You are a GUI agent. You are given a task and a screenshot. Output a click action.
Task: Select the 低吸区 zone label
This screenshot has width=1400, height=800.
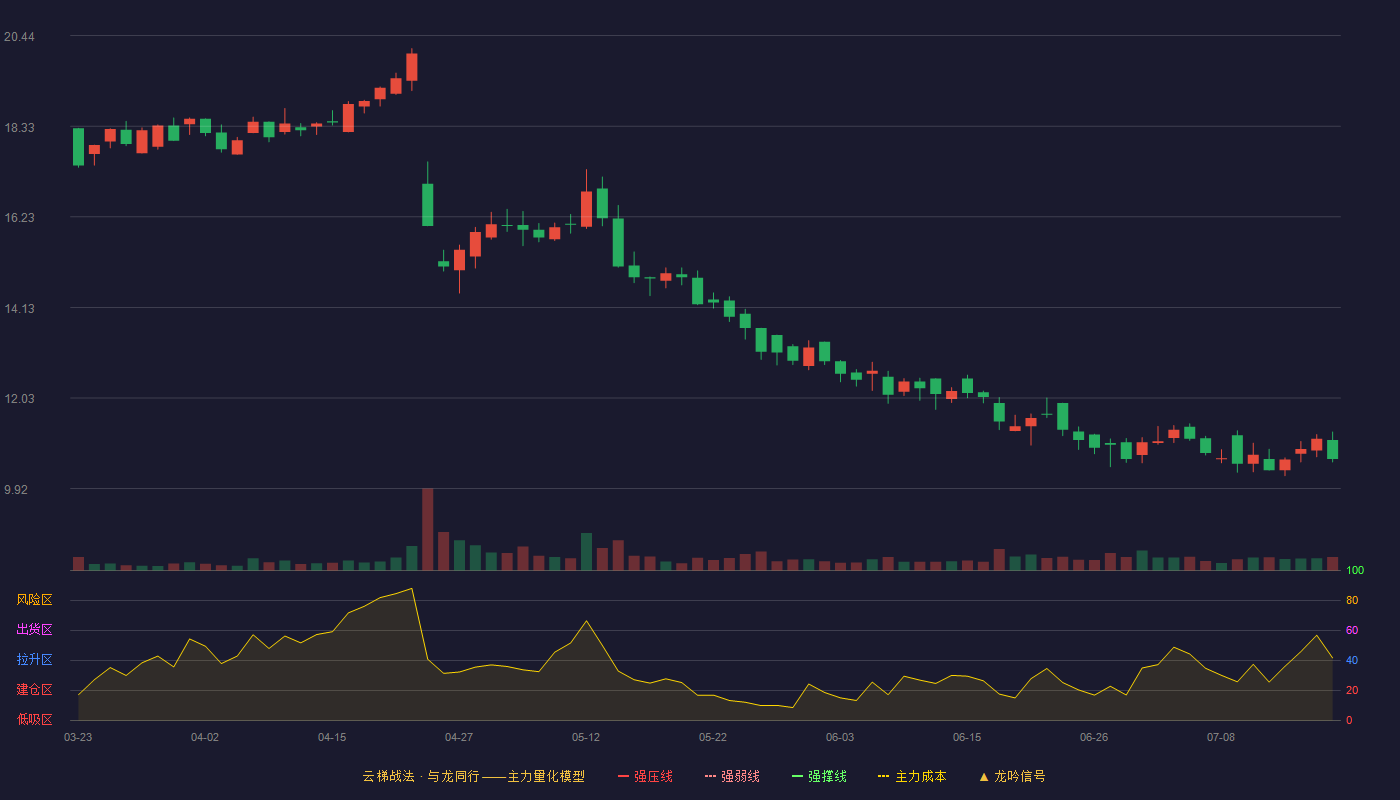34,719
